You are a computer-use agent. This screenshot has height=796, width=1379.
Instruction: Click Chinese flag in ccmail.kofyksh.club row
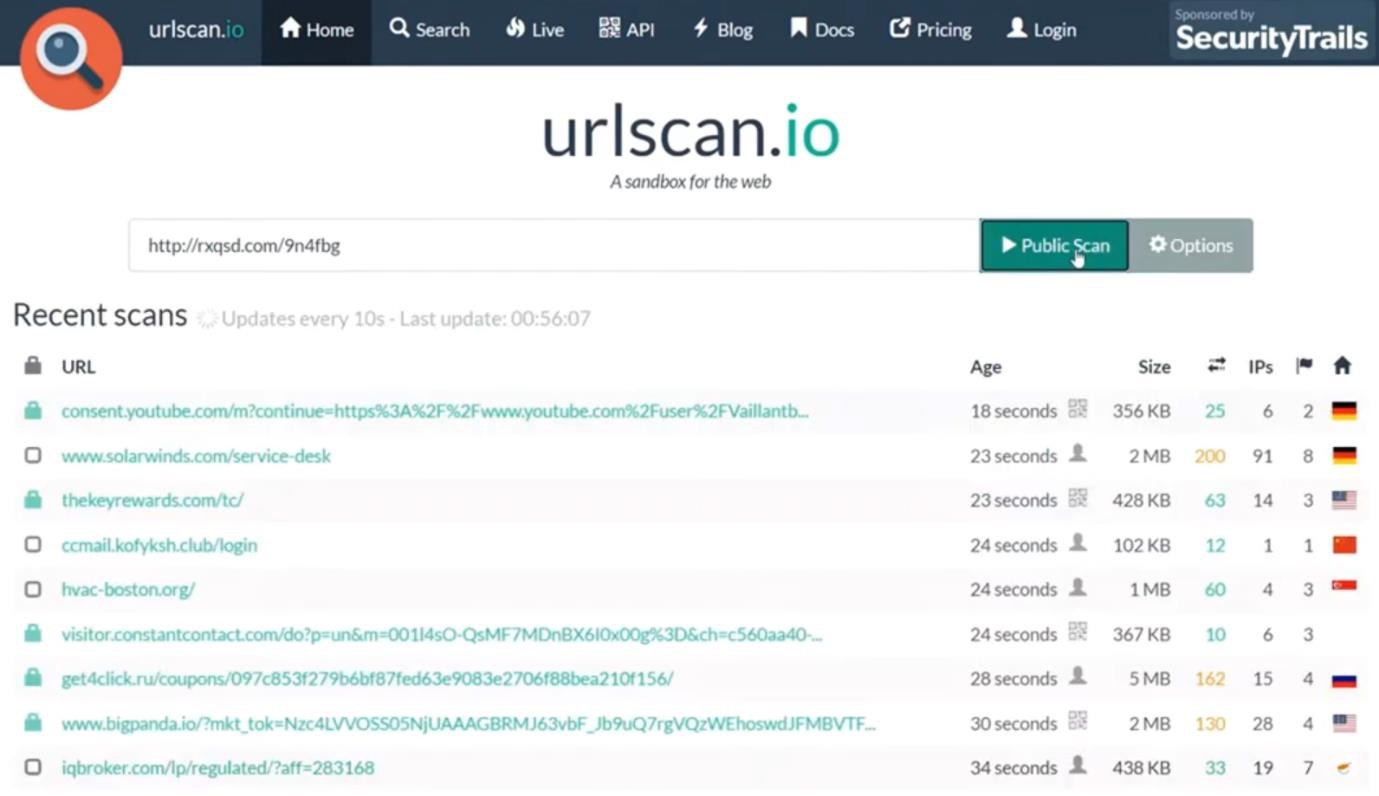tap(1344, 545)
